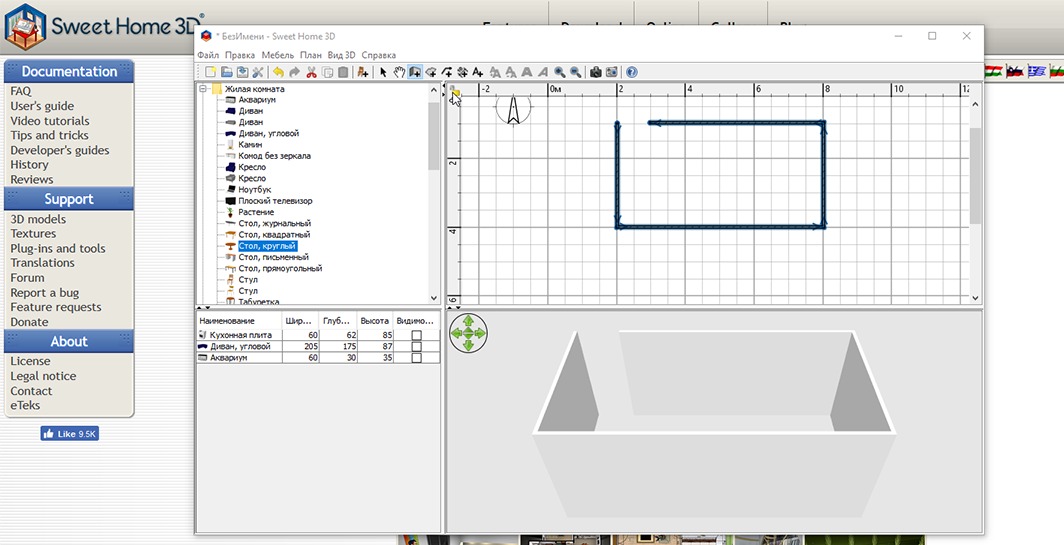Open the Вид 3D menu
Viewport: 1064px width, 545px height.
pos(341,55)
